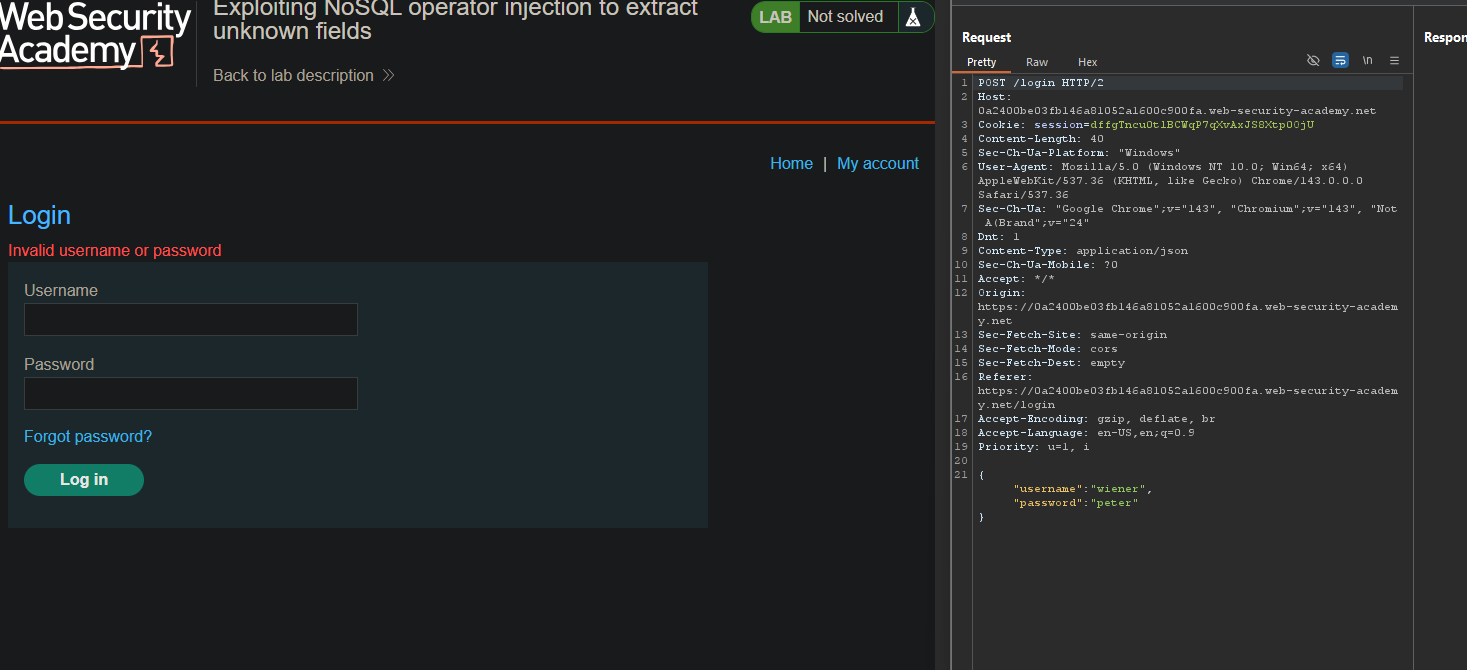Click the Forgot password? link

[88, 437]
